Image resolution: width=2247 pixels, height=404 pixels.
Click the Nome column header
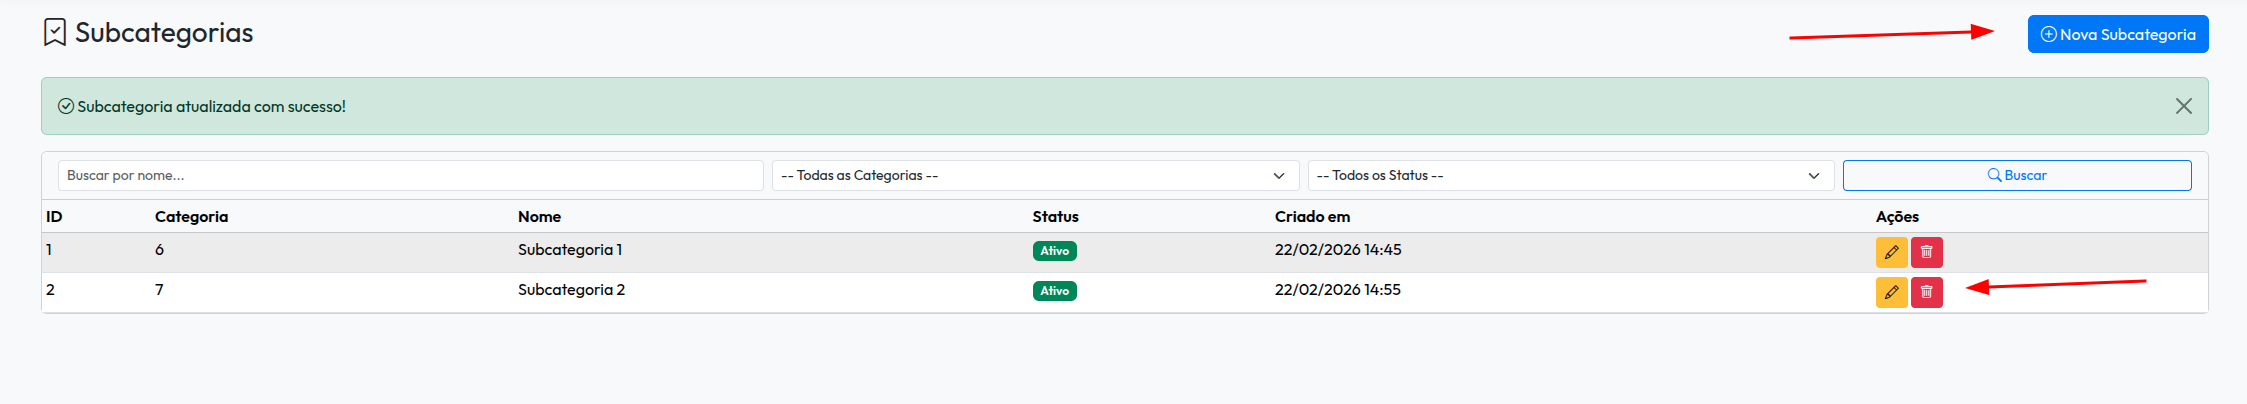point(539,216)
